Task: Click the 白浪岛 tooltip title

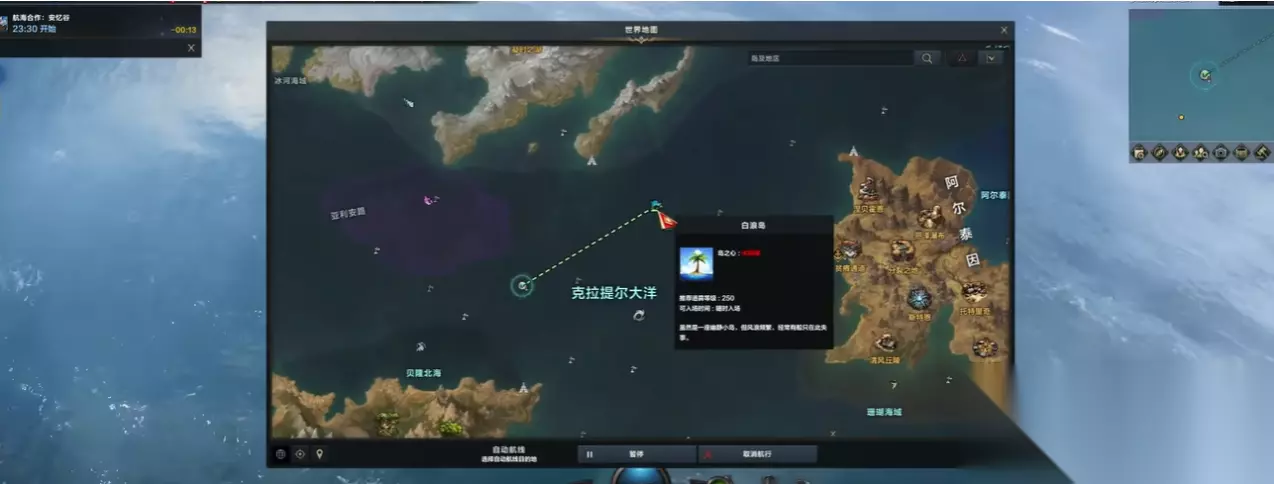Action: coord(753,226)
